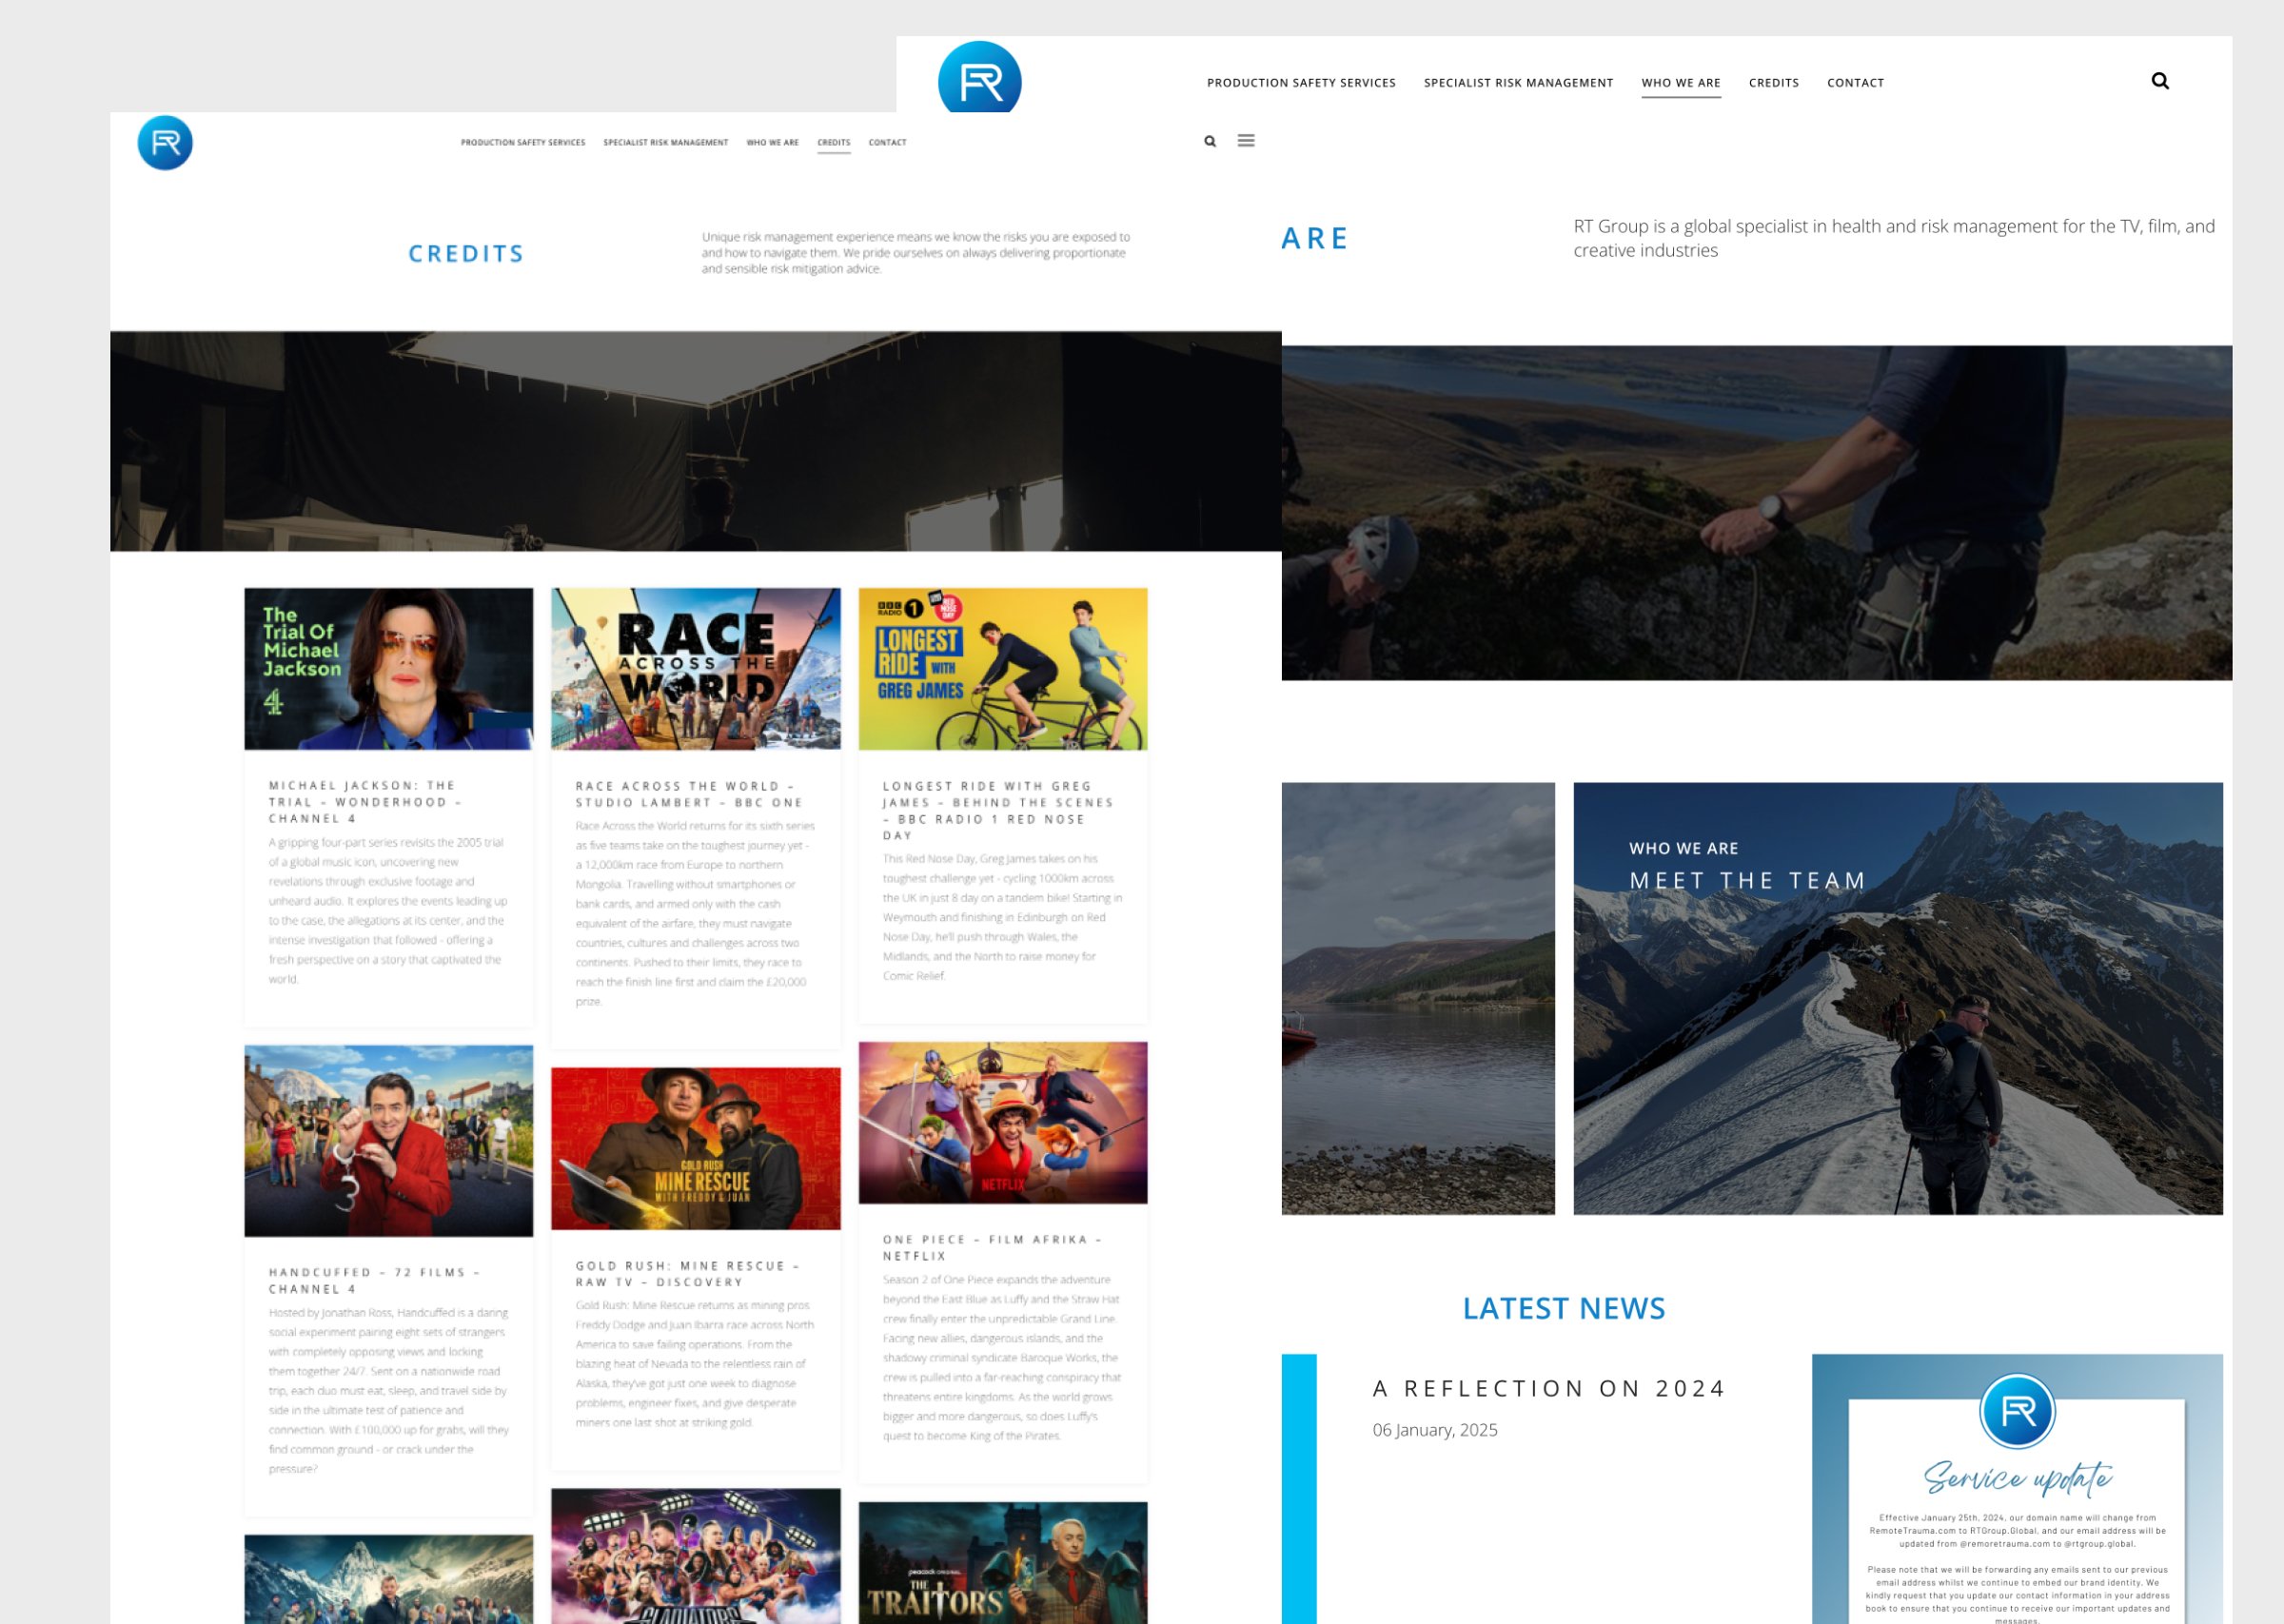Open the search magnifier on the Who We Are page
Viewport: 2284px width, 1624px height.
(2160, 81)
